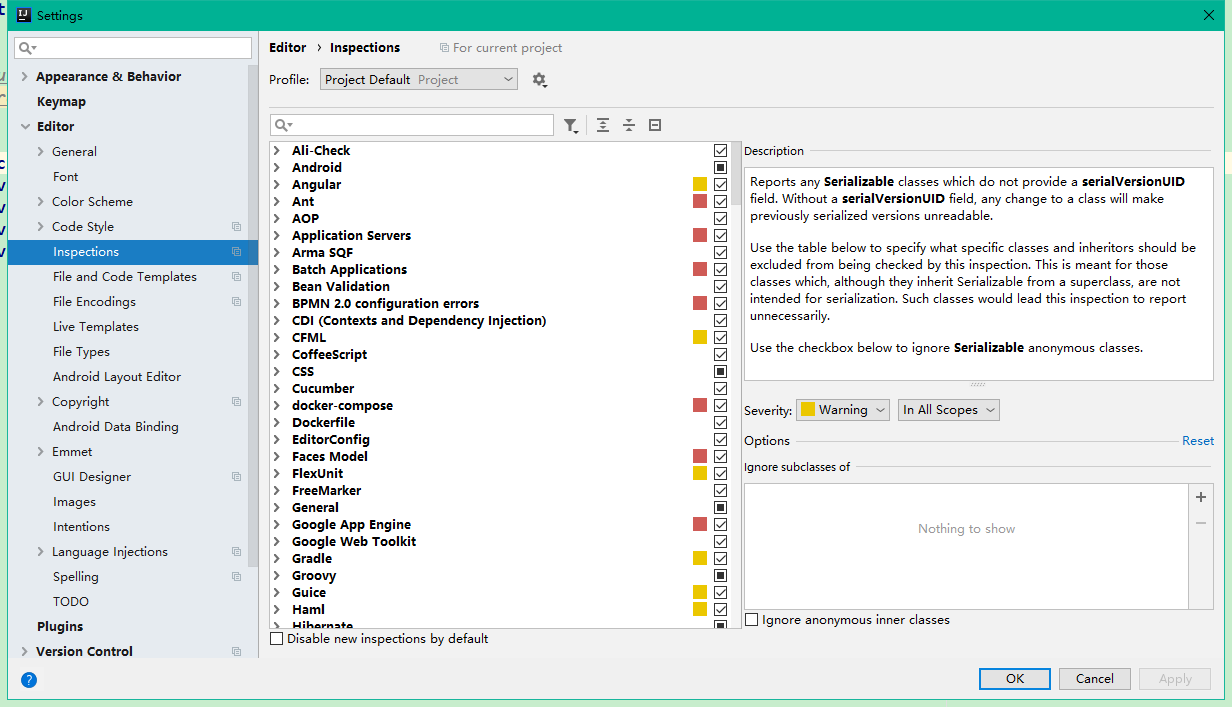Screen dimensions: 1232x707
Task: Toggle the Dockerfile inspections checkbox
Action: (x=720, y=423)
